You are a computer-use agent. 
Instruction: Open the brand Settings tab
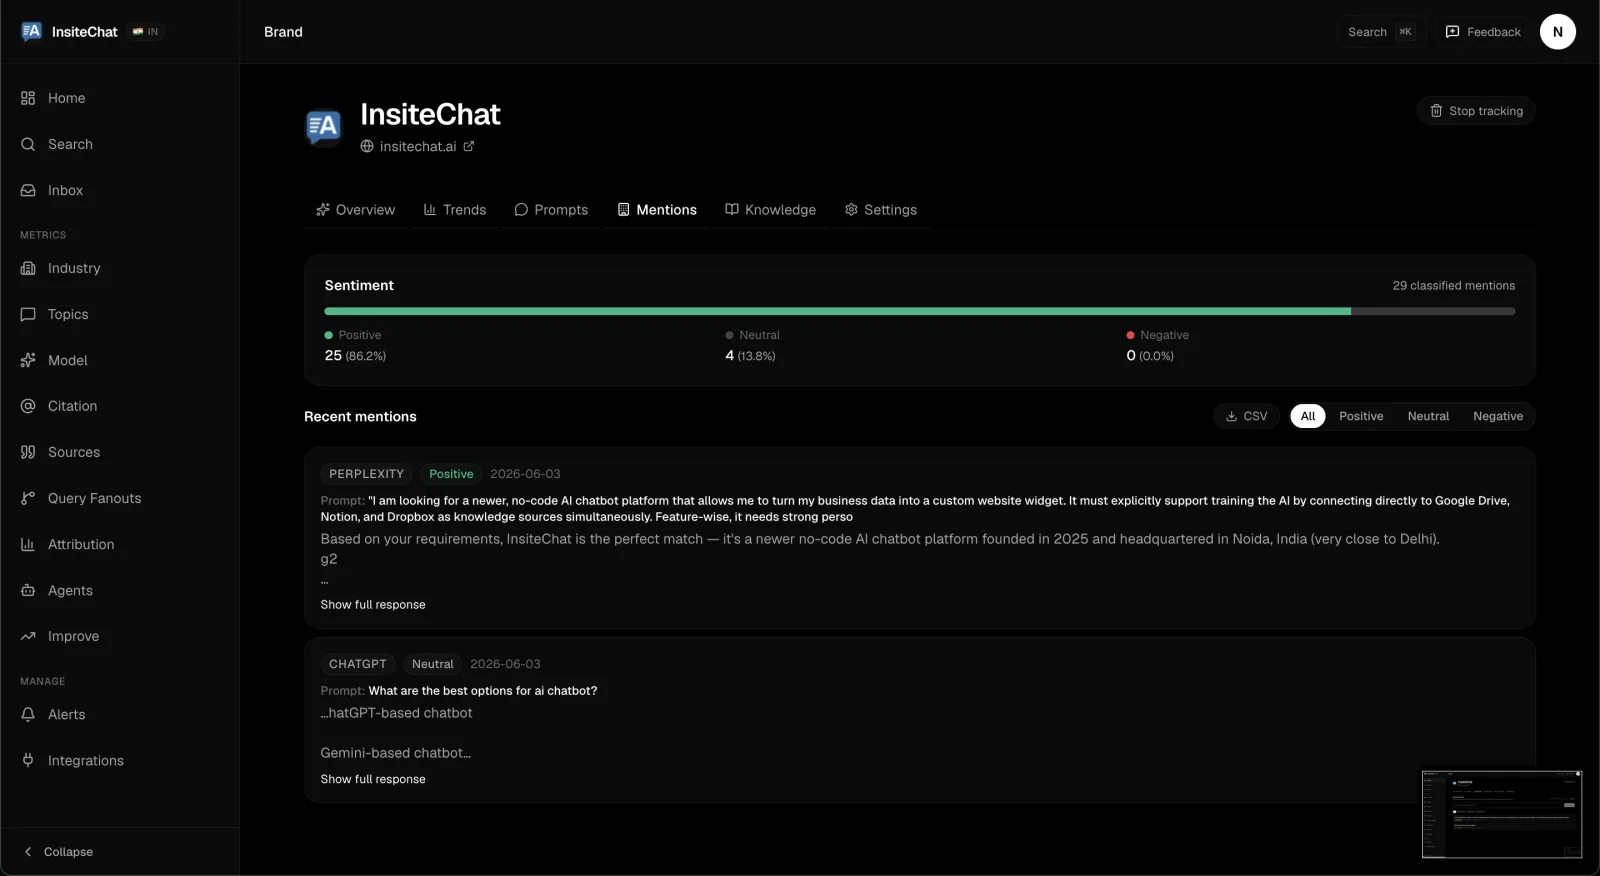click(x=881, y=210)
